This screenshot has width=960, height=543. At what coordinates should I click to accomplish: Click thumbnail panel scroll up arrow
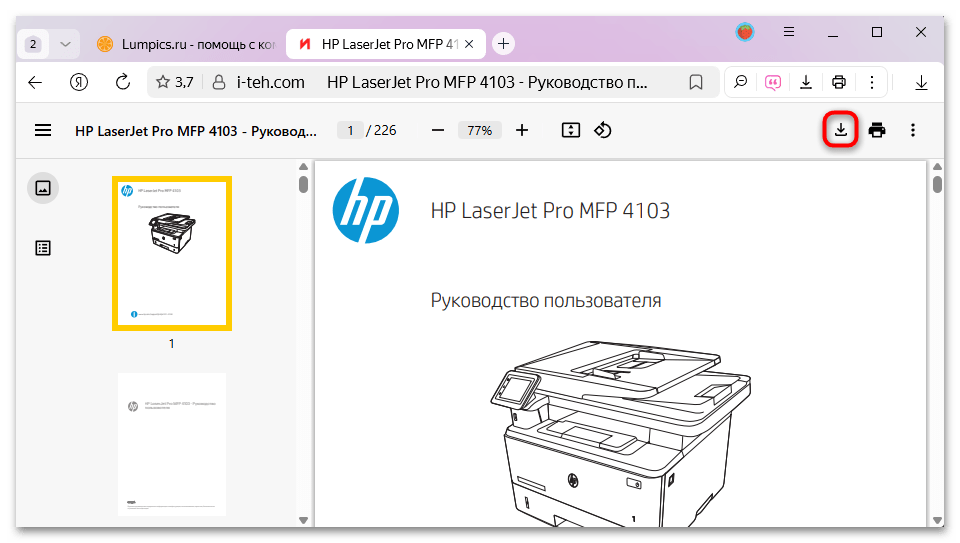tap(303, 167)
